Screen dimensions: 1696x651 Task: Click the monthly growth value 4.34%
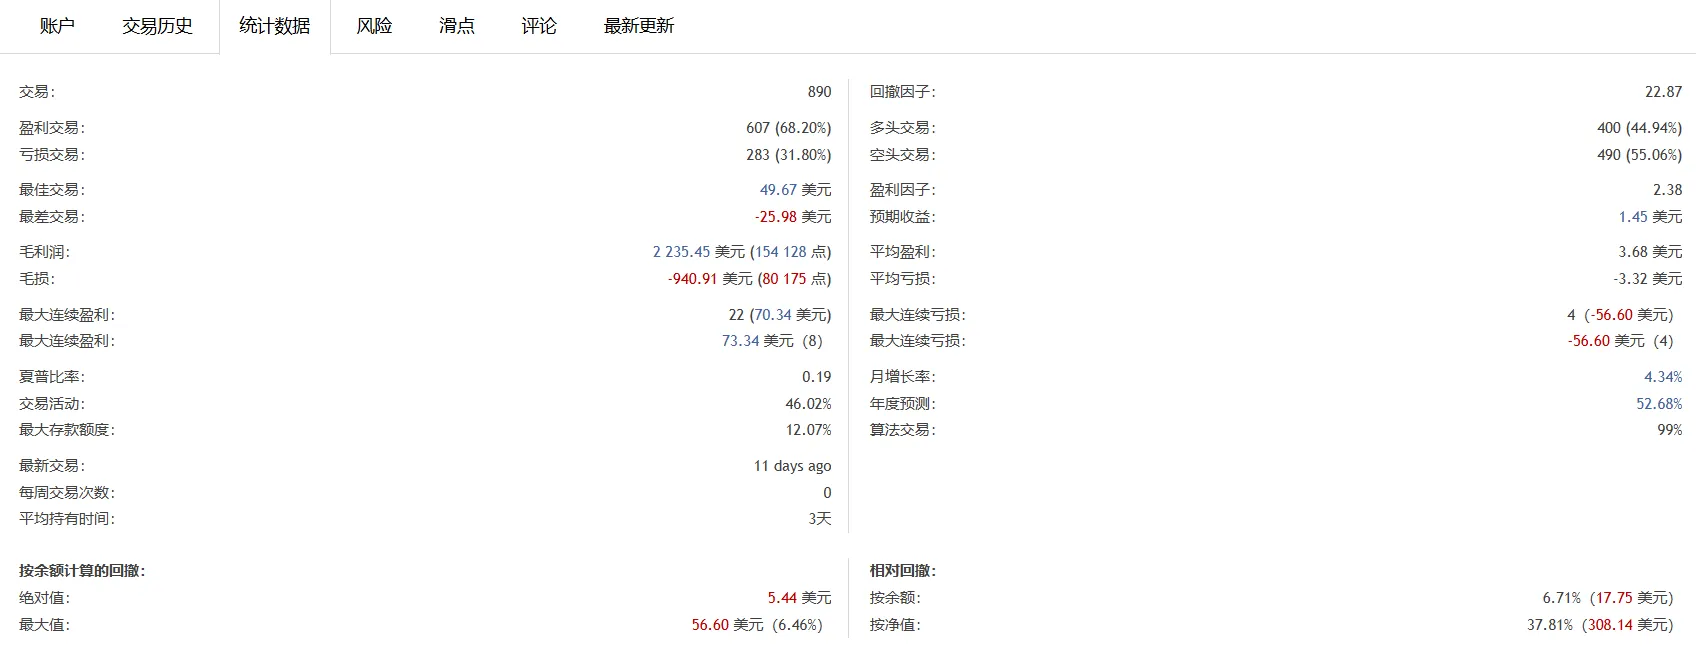pyautogui.click(x=1663, y=377)
